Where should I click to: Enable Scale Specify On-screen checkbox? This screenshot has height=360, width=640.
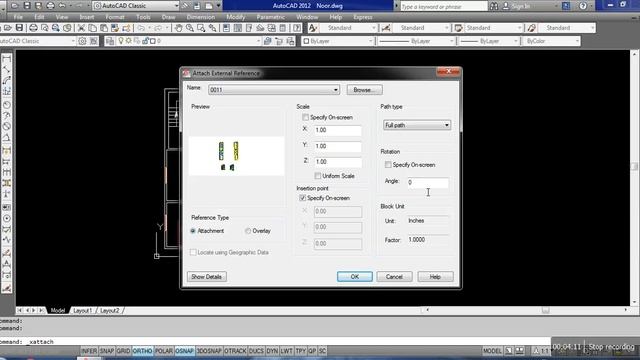pyautogui.click(x=305, y=117)
